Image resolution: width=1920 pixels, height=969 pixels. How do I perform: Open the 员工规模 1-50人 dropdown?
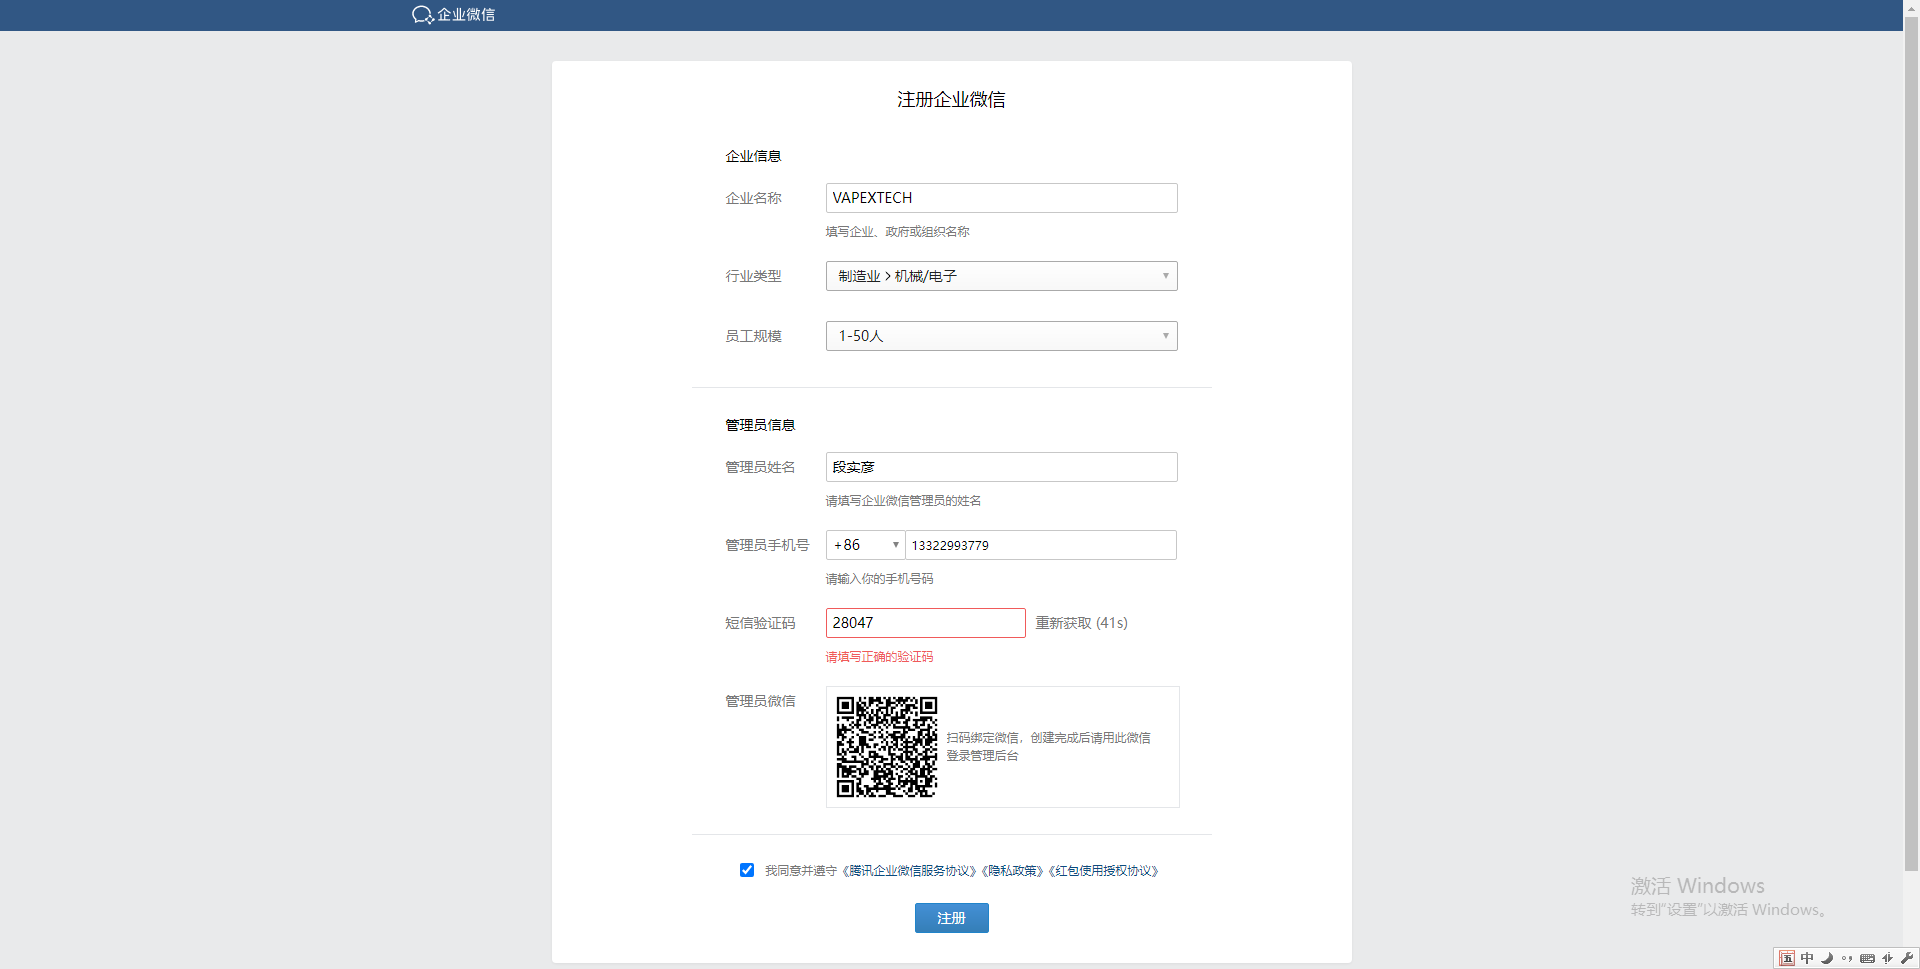1001,336
